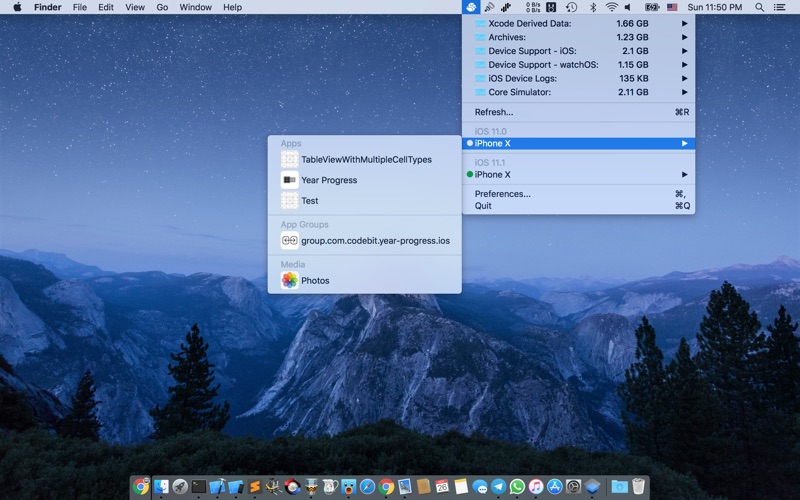Expand iPhone X arrow under iOS 11.1

point(684,174)
